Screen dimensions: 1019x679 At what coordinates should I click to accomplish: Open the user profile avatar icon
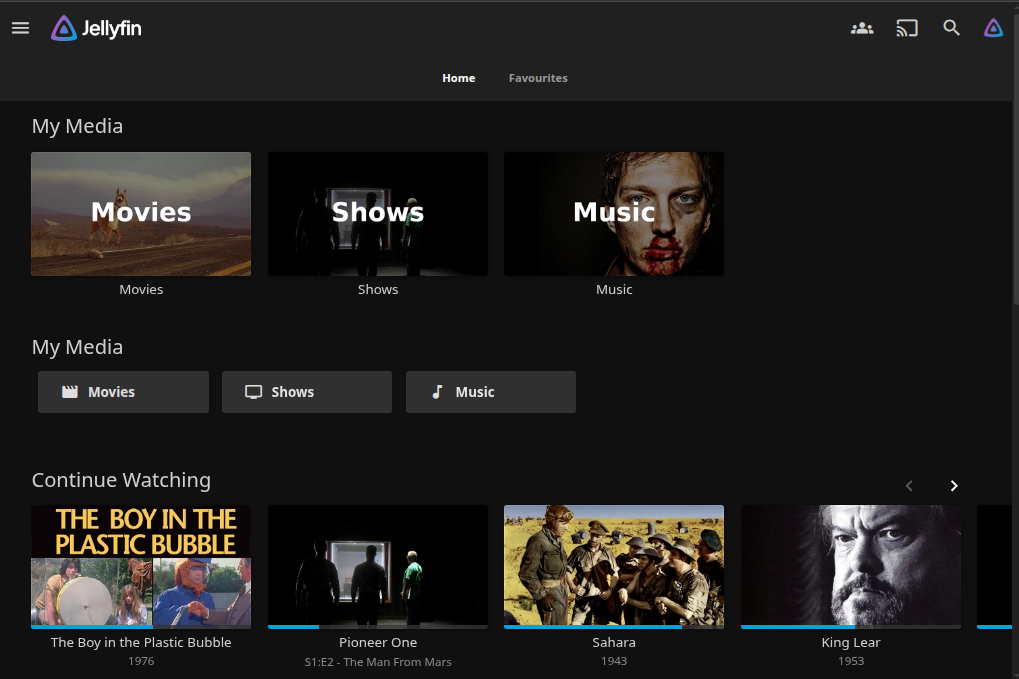pyautogui.click(x=993, y=28)
